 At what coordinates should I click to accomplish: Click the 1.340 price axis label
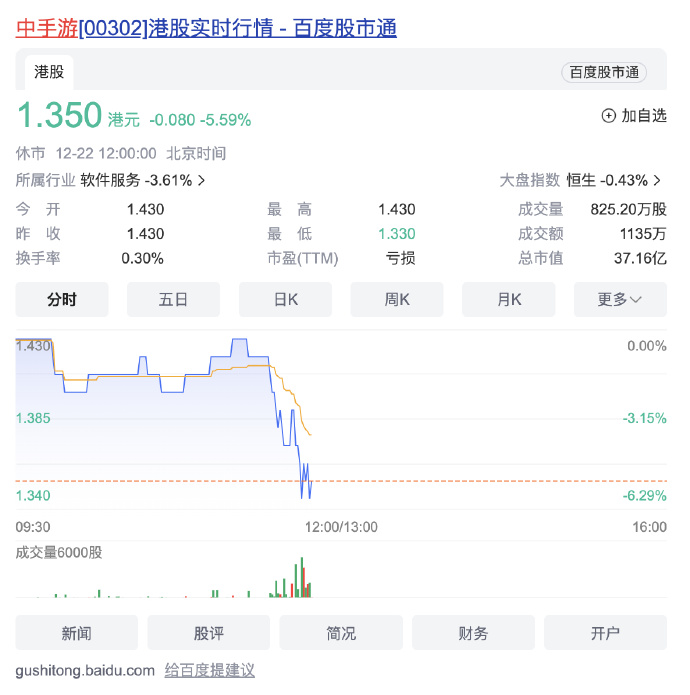click(33, 496)
